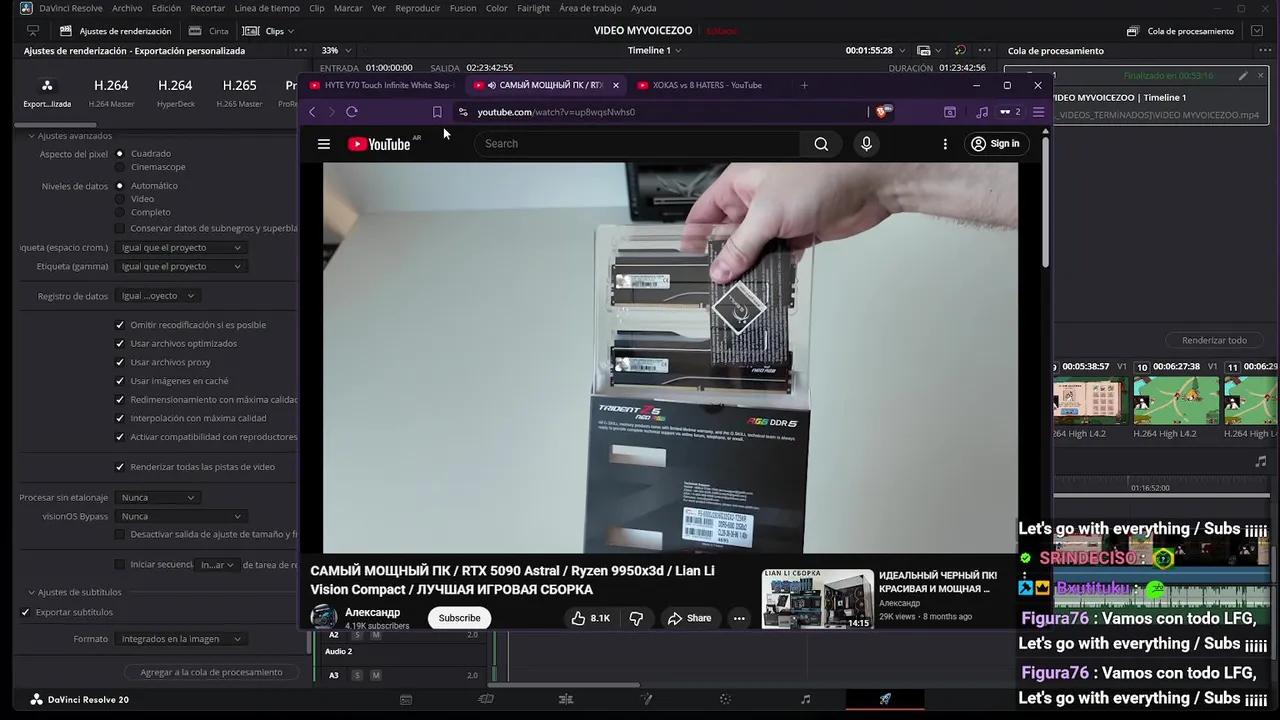Select Cuadrado pixel aspect radio button
The width and height of the screenshot is (1280, 720).
pyautogui.click(x=120, y=154)
